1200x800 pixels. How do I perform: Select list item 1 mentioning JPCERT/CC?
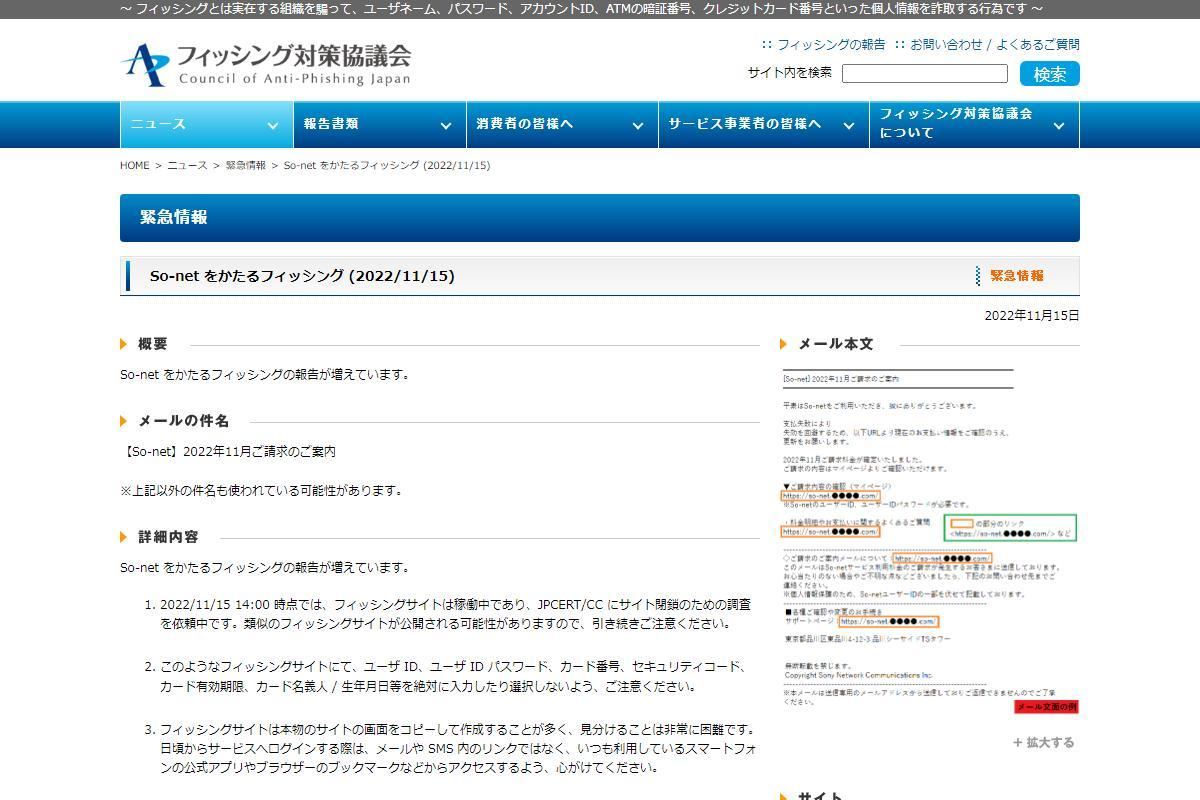coord(455,615)
